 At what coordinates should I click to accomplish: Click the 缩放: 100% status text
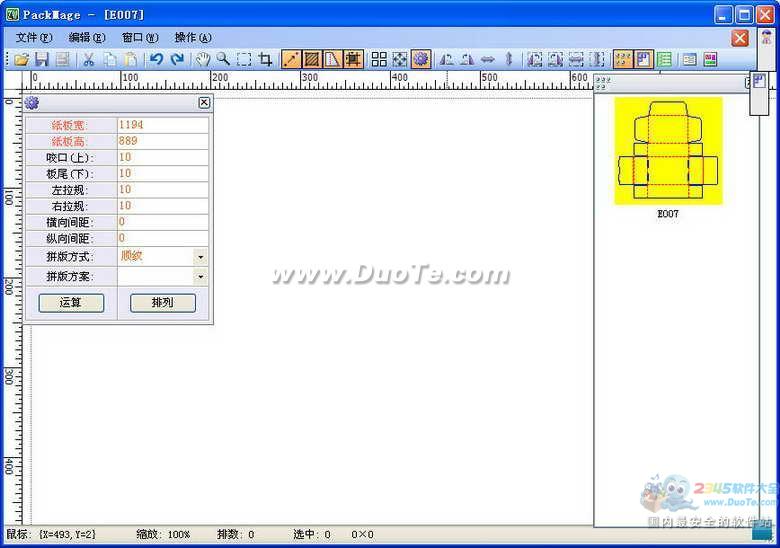coord(164,535)
